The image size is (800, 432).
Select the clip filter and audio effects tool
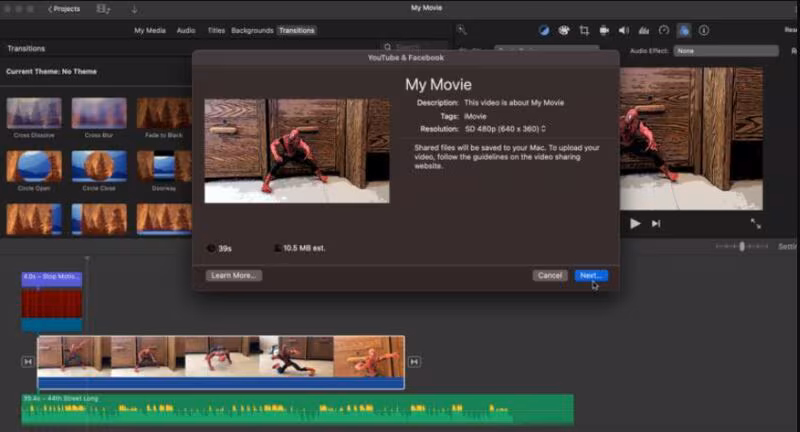click(x=684, y=31)
